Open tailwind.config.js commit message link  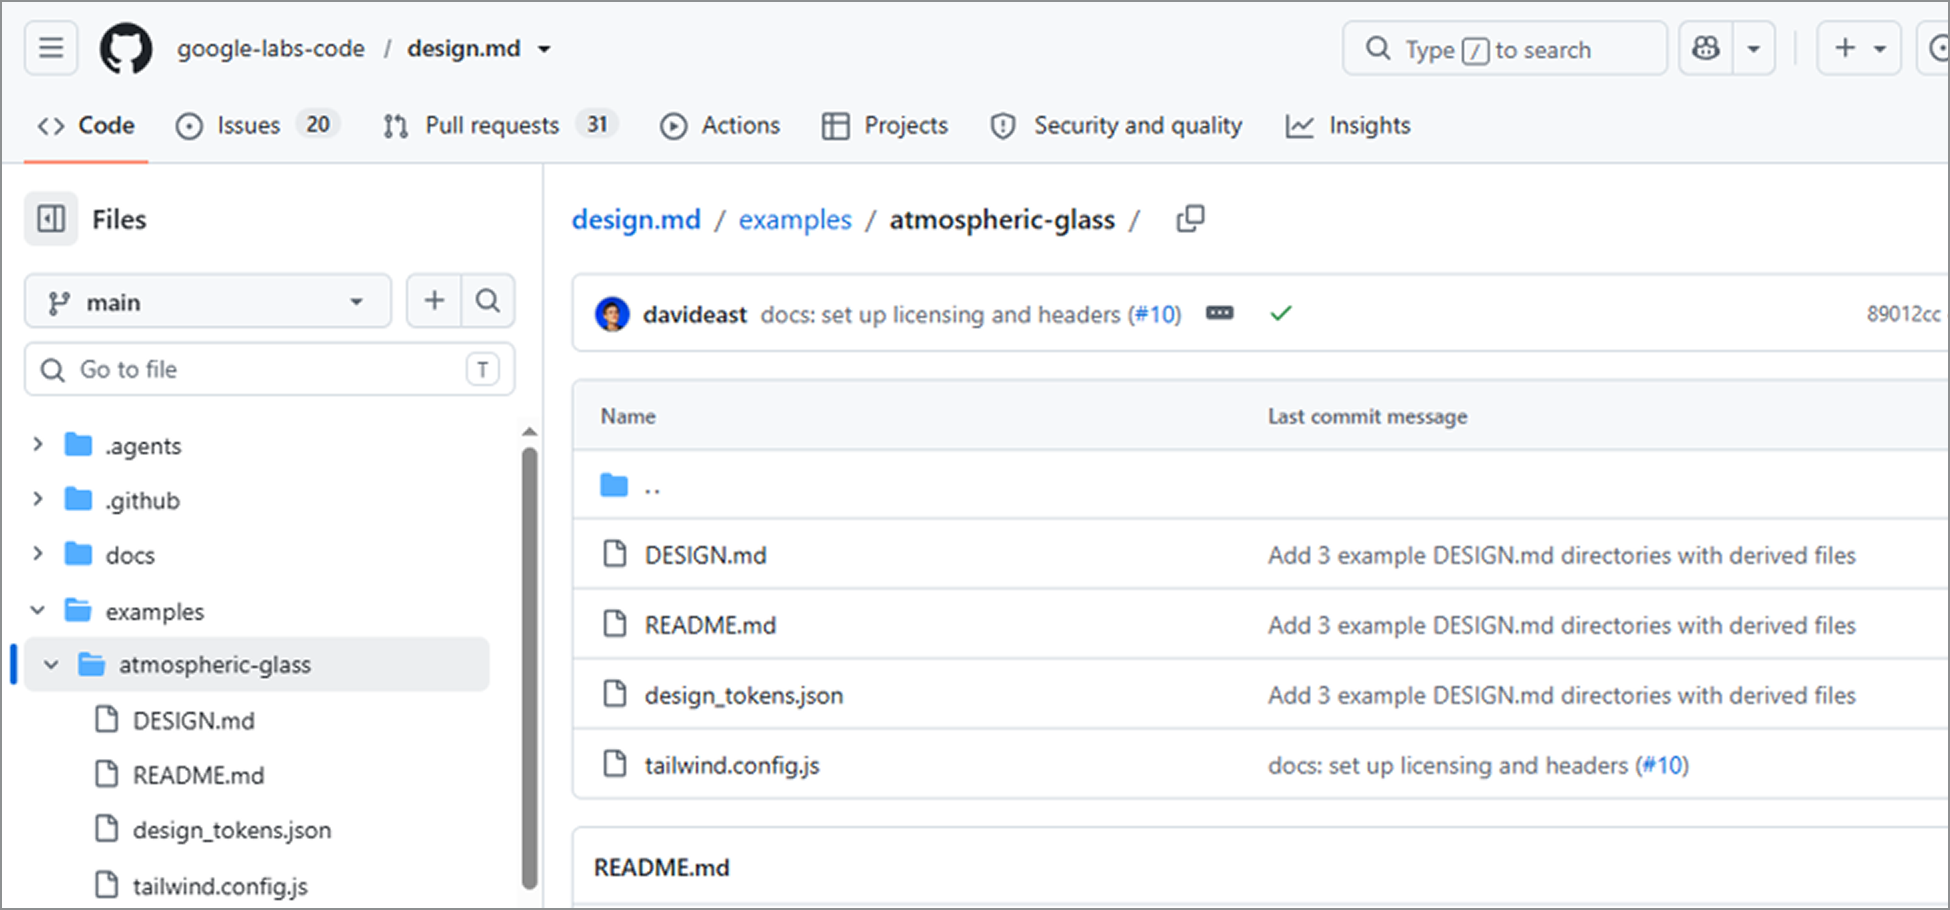click(1478, 765)
